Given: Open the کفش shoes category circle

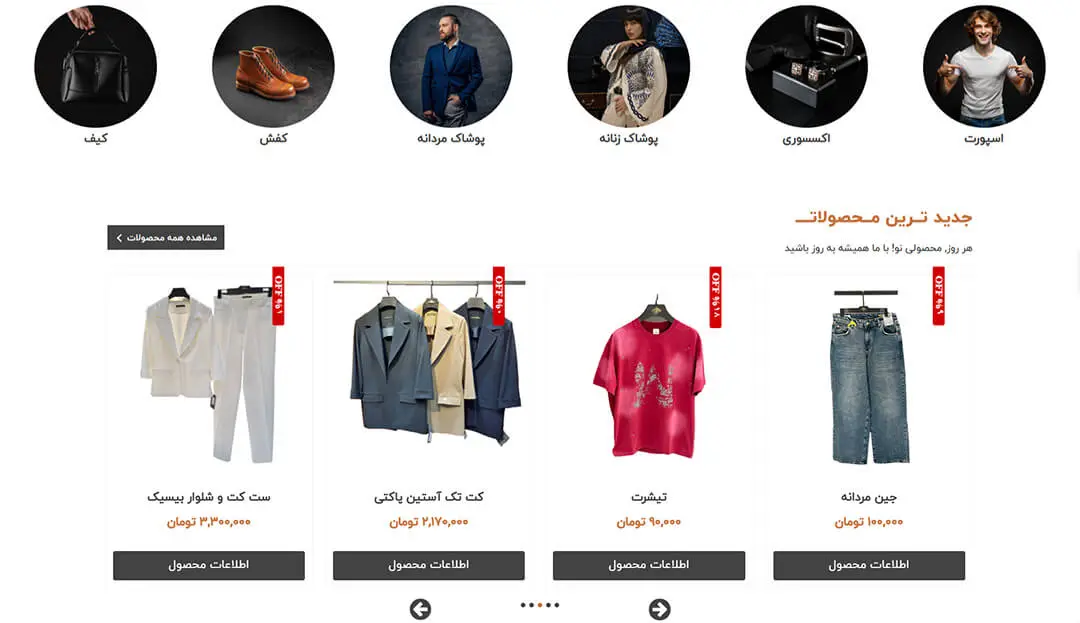Looking at the screenshot, I should [x=273, y=66].
